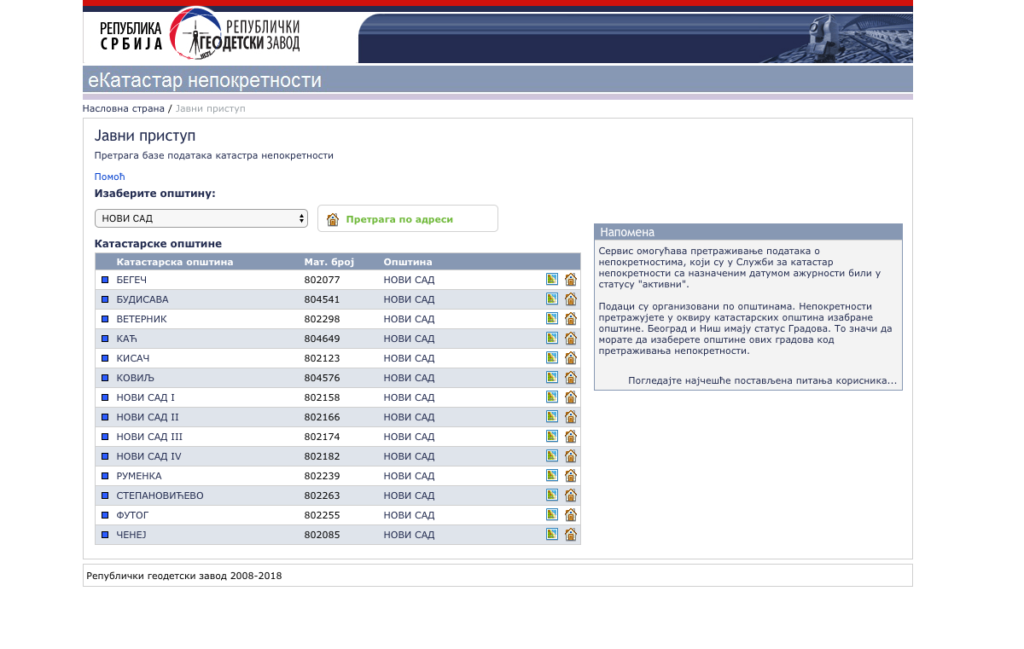Open the map icon for НОВИ САД IV row

tap(552, 456)
